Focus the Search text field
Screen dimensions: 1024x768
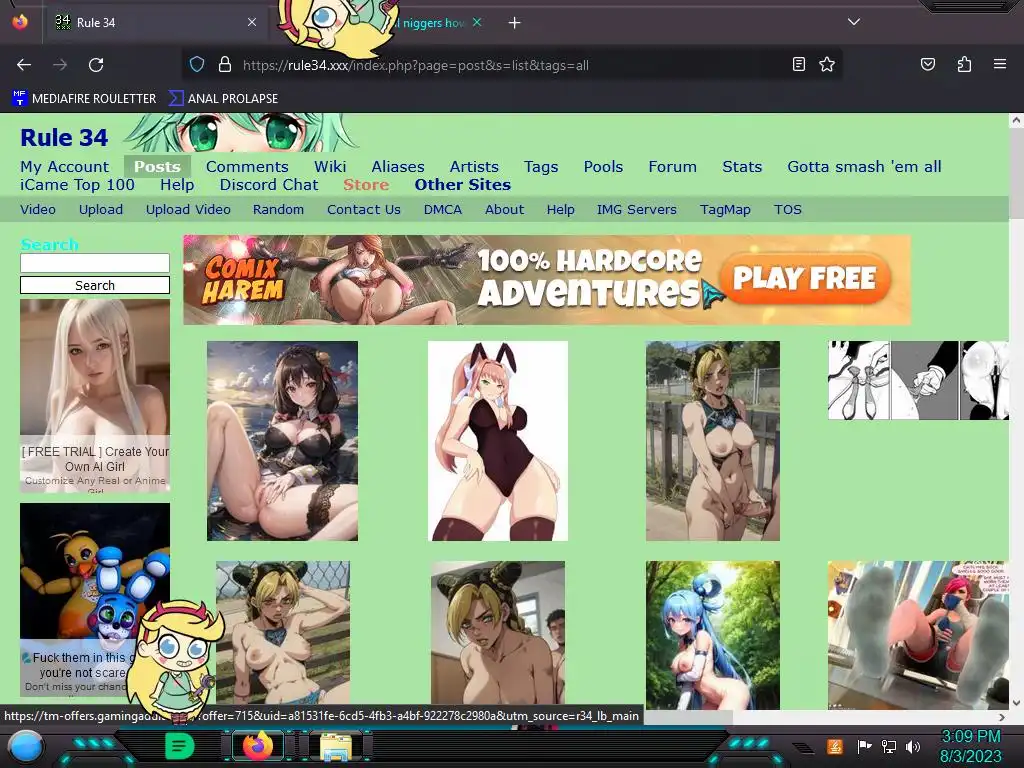(95, 263)
